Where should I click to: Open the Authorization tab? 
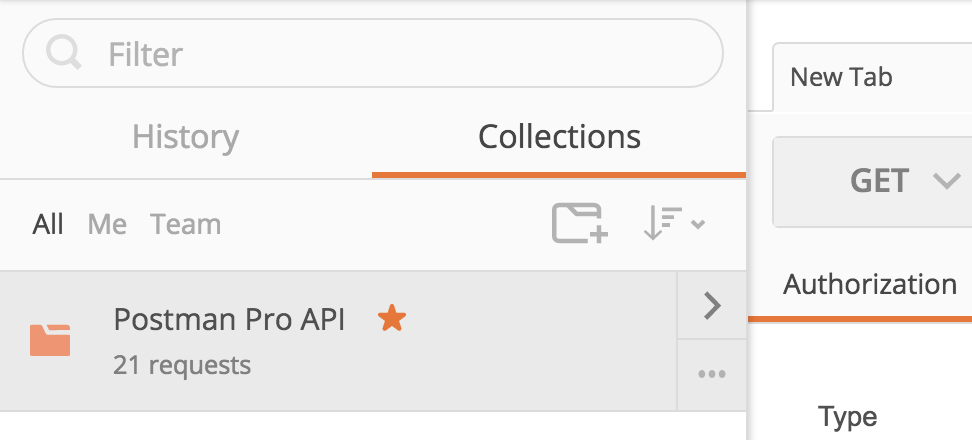pyautogui.click(x=870, y=284)
